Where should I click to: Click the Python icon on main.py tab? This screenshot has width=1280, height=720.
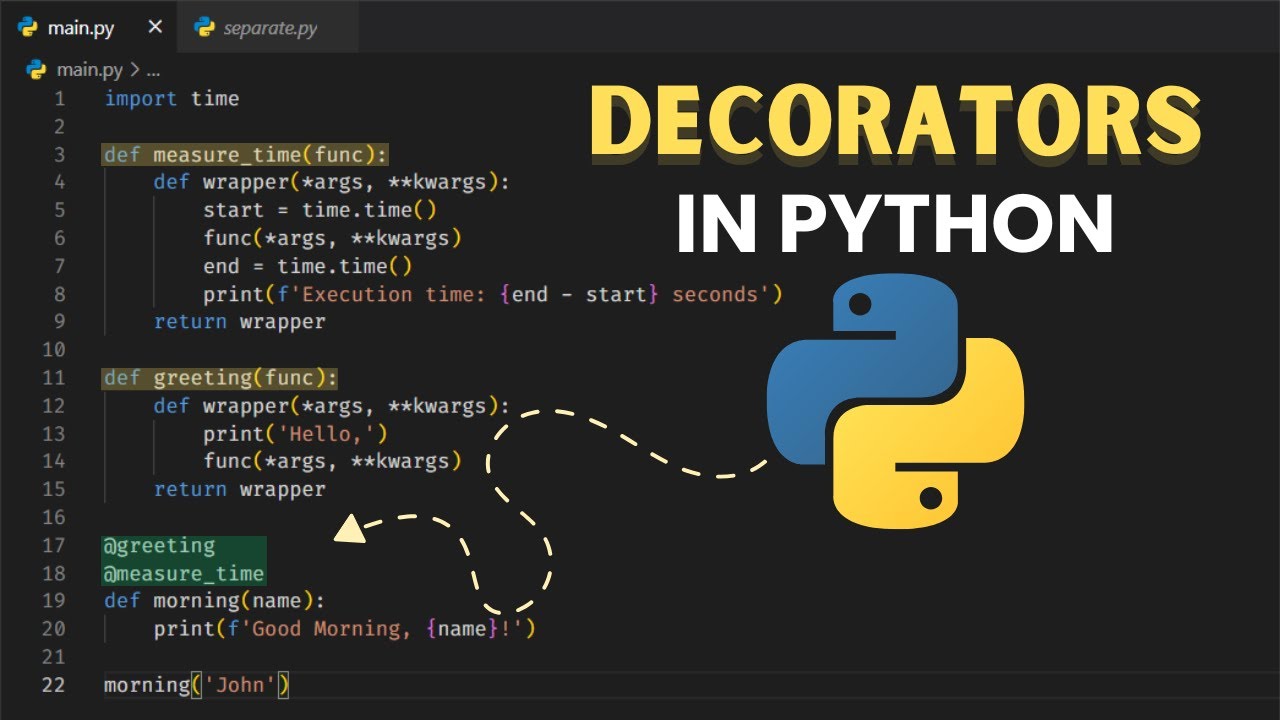(28, 27)
